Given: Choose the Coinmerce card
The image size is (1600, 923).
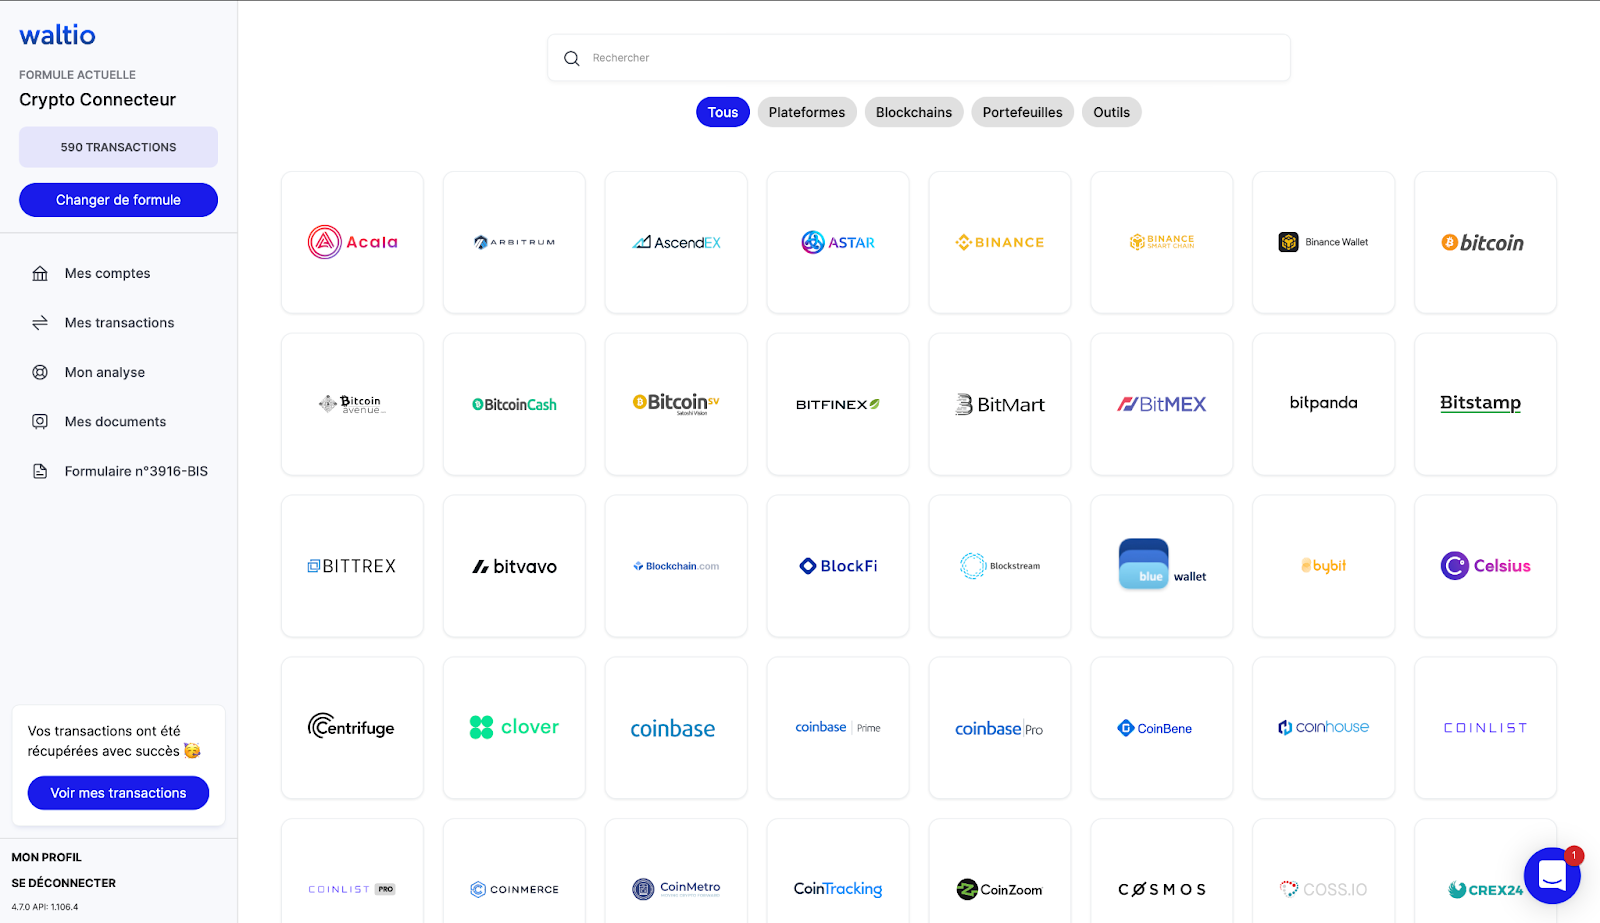Looking at the screenshot, I should click(514, 872).
